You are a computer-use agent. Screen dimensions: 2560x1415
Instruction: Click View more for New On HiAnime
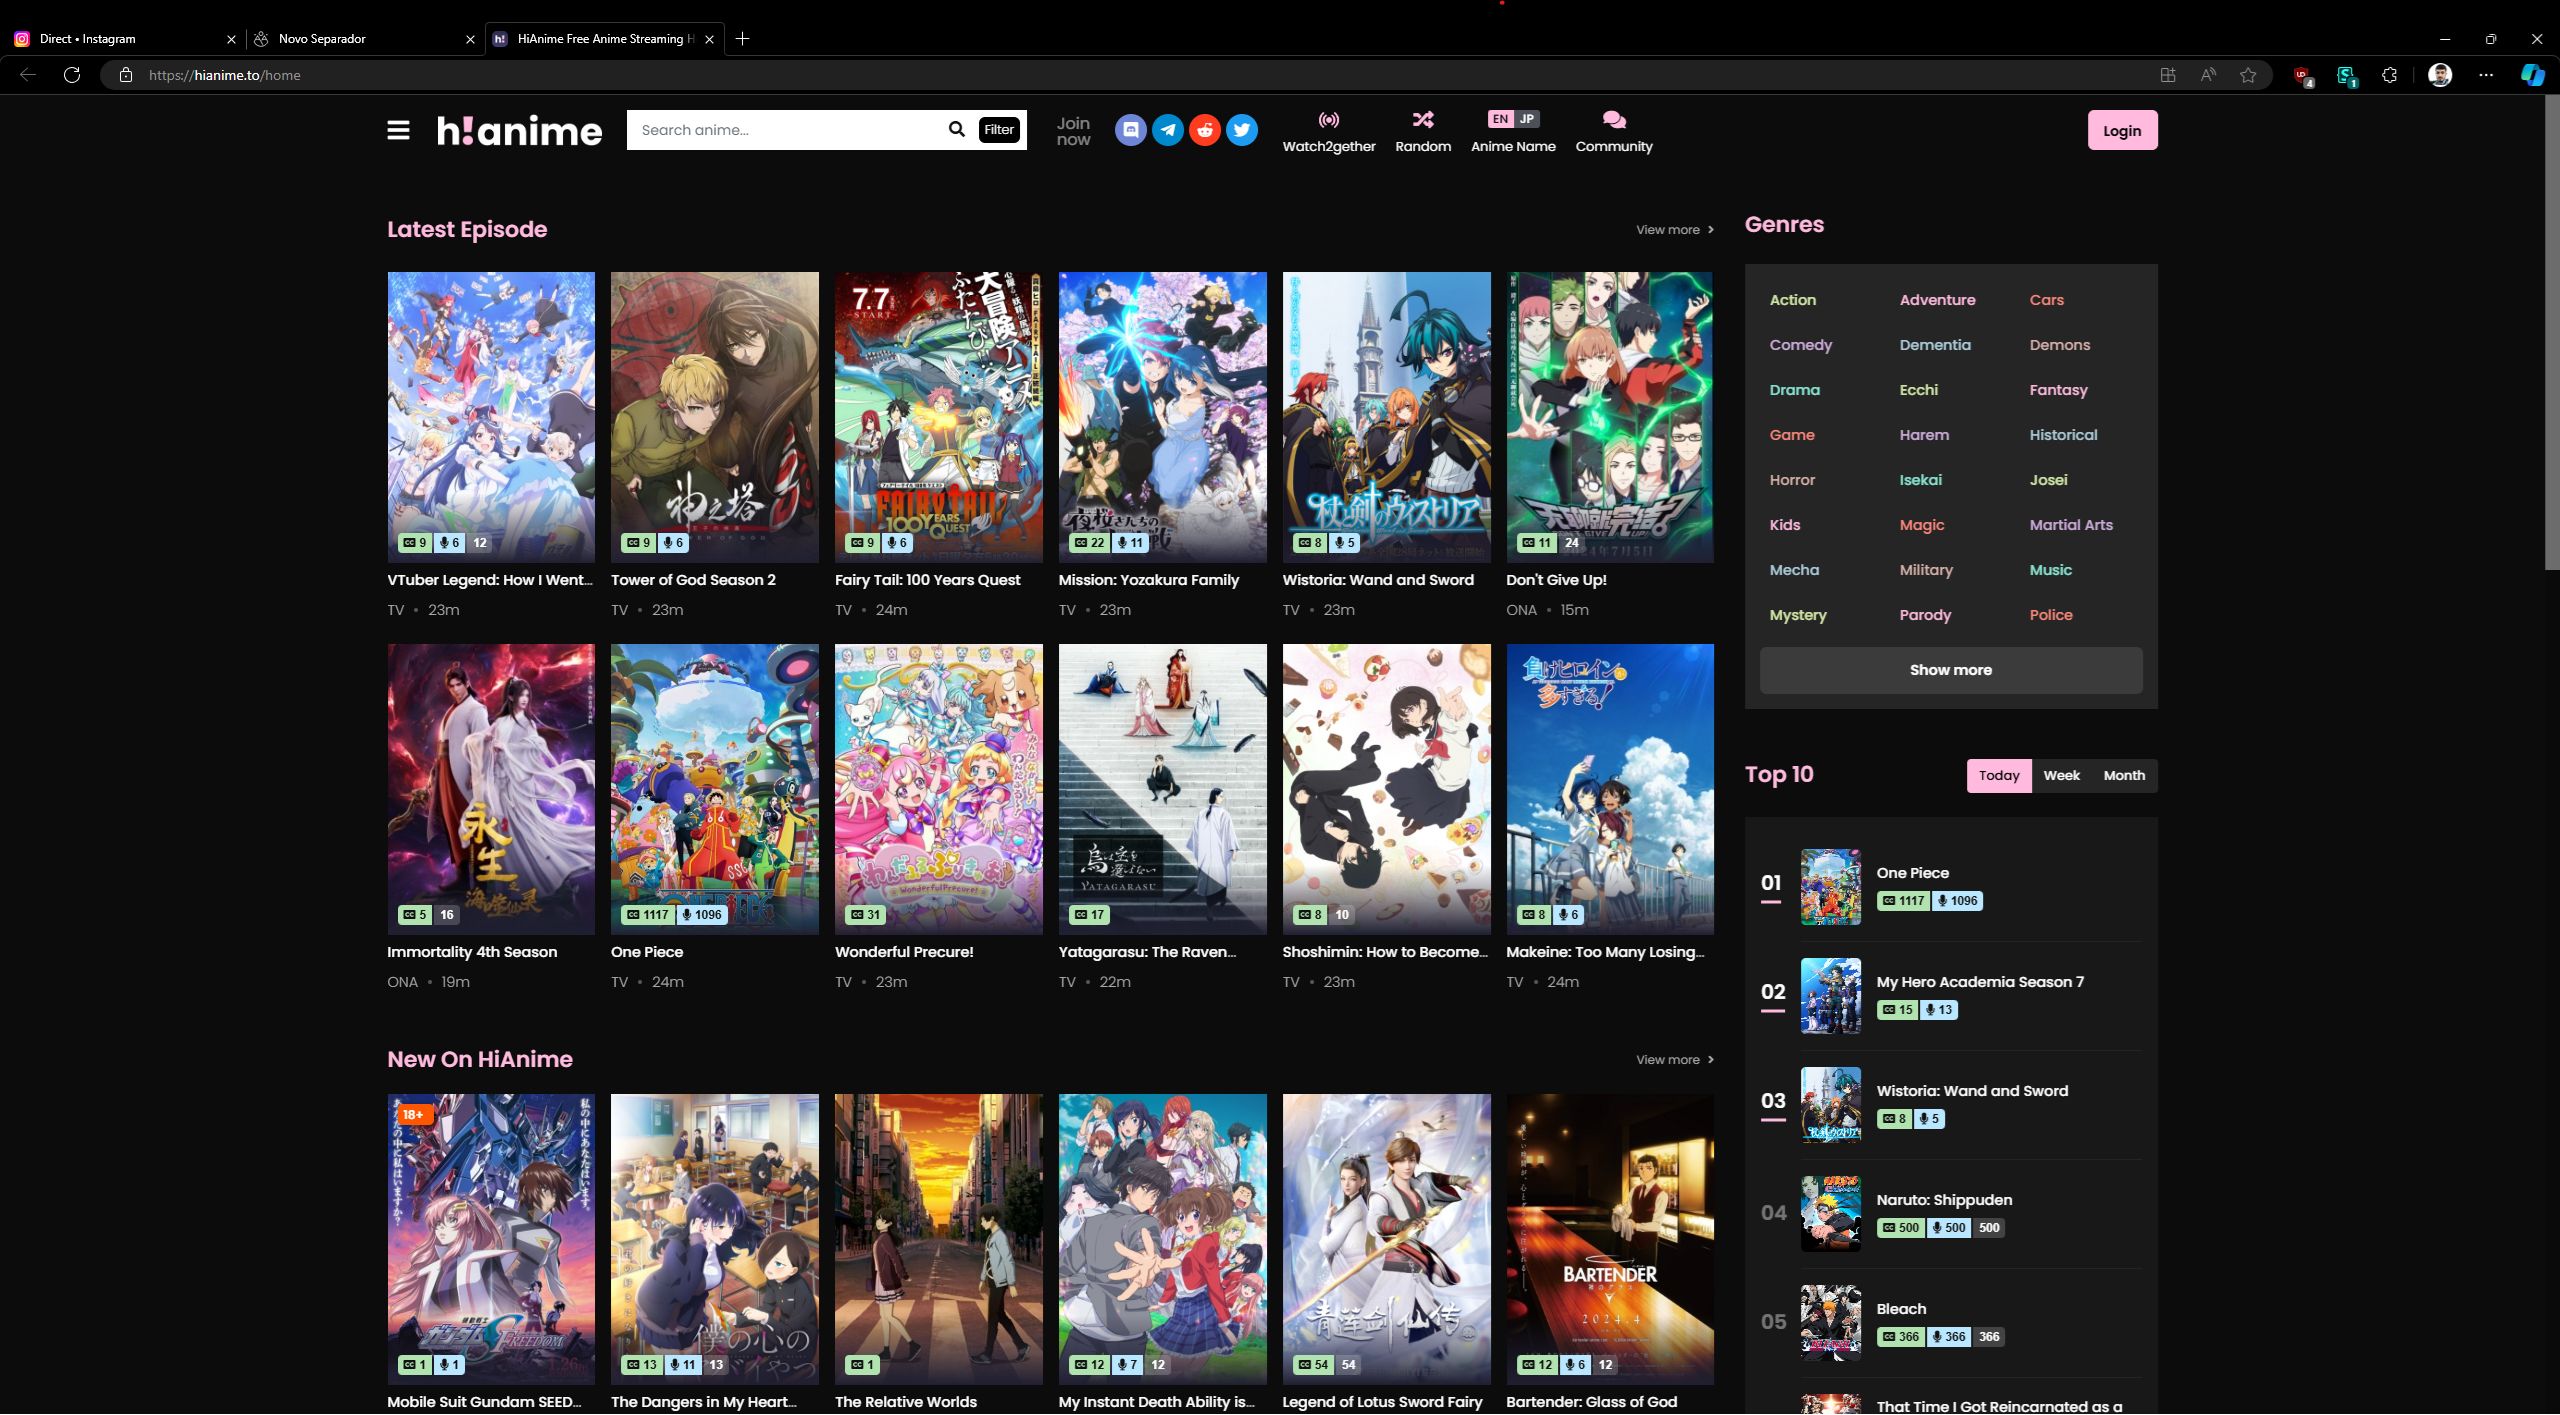click(1675, 1060)
